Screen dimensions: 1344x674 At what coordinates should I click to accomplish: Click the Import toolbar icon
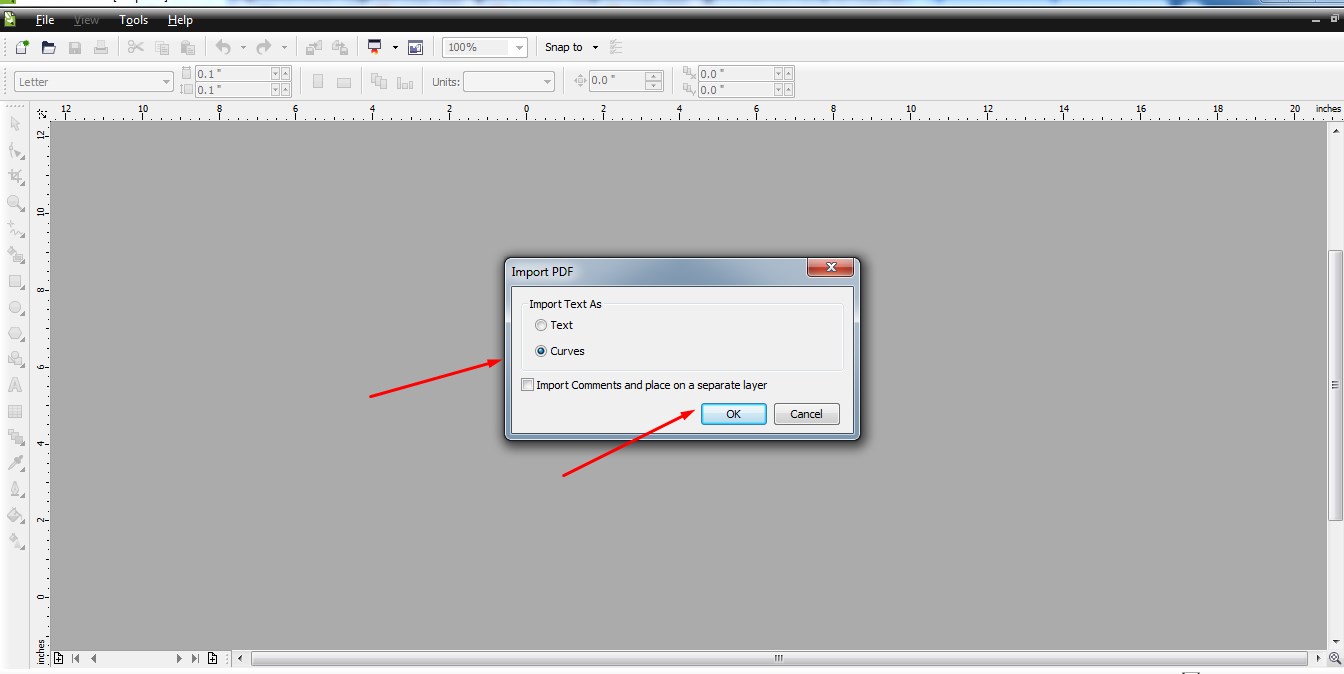tap(314, 47)
